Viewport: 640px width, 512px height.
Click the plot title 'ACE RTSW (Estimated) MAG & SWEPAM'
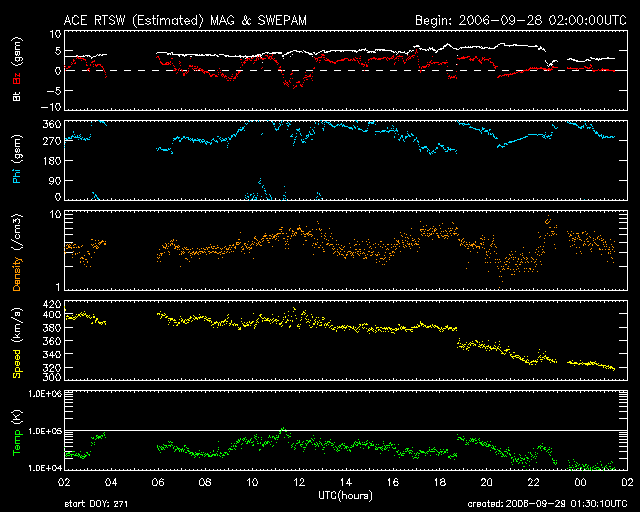(x=185, y=20)
